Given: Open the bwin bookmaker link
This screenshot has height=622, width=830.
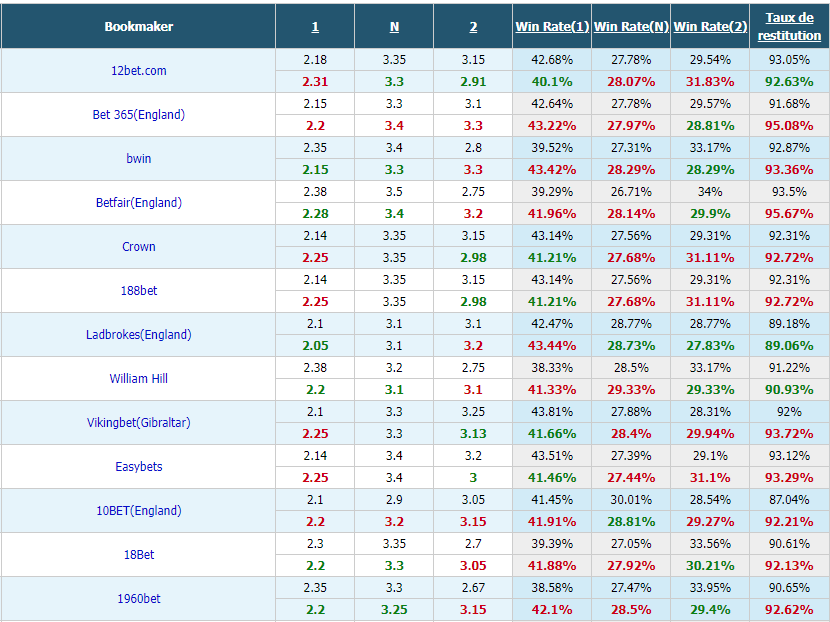Looking at the screenshot, I should pos(139,158).
